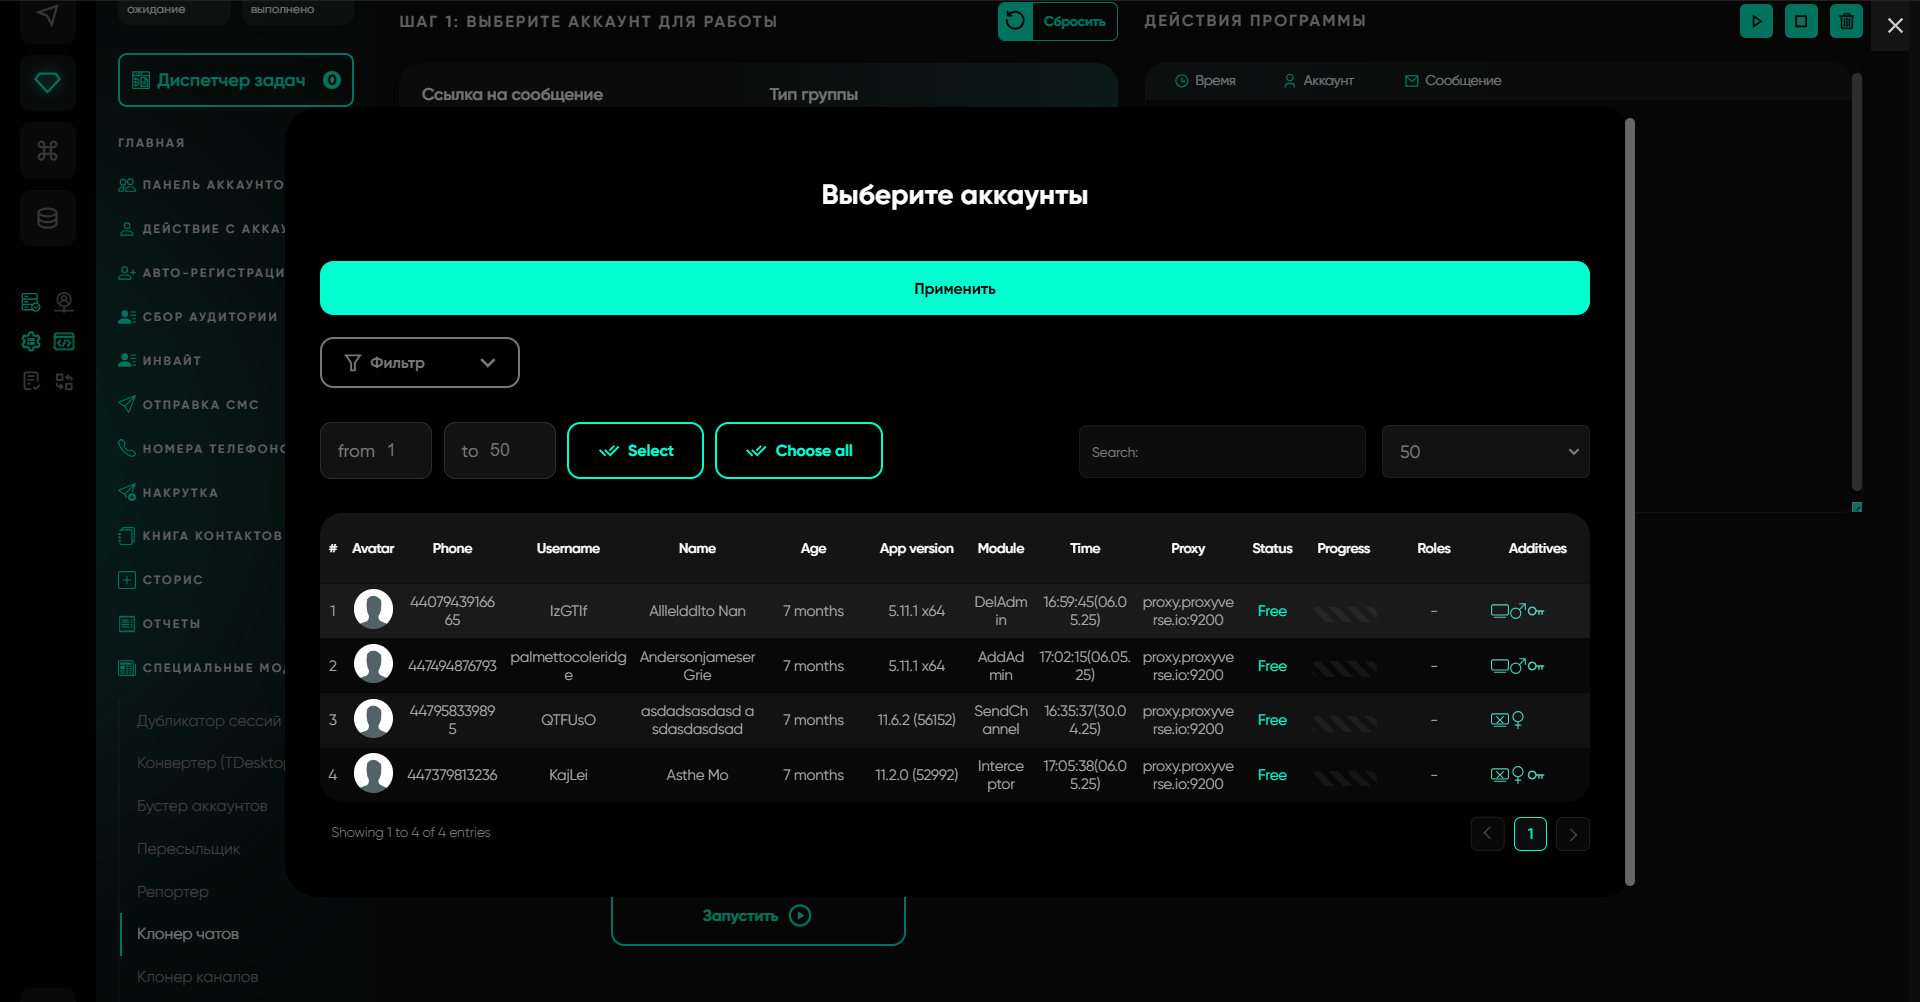Click the diamond icon in left sidebar
1920x1002 pixels.
[47, 82]
